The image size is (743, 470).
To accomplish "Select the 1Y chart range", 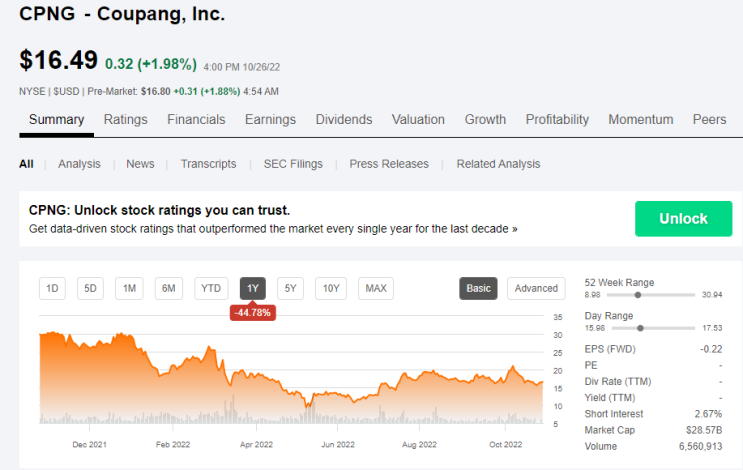I will point(253,289).
